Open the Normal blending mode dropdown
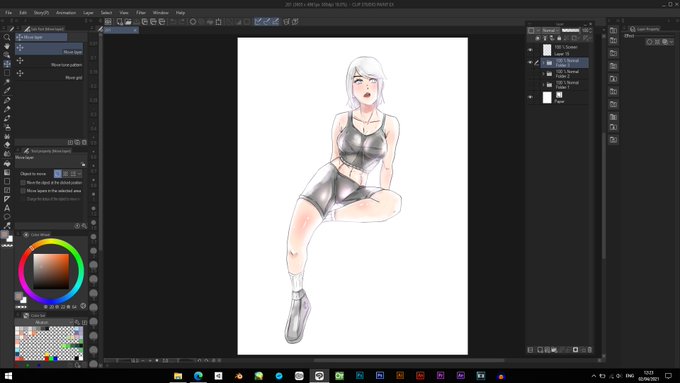This screenshot has width=680, height=383. coord(551,30)
